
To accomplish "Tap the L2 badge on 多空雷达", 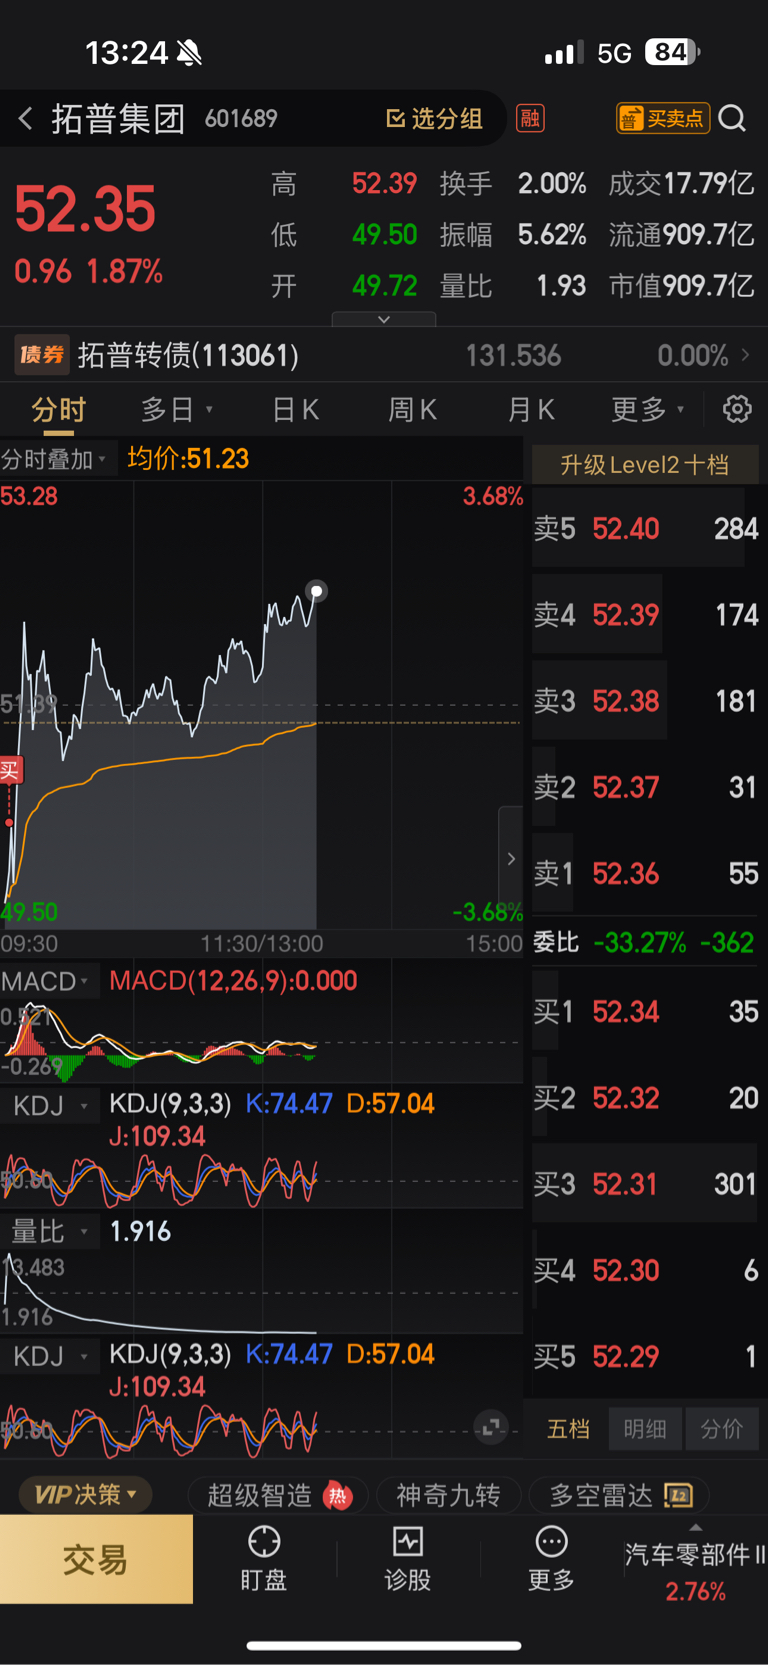I will 678,1496.
